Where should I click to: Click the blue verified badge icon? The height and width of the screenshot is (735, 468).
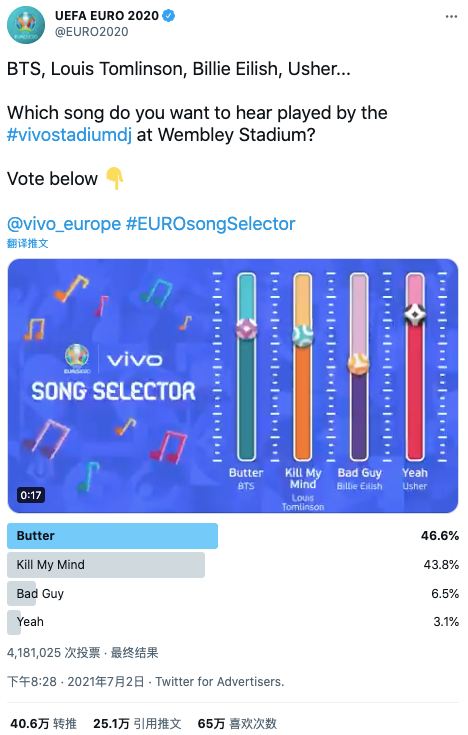pos(169,16)
